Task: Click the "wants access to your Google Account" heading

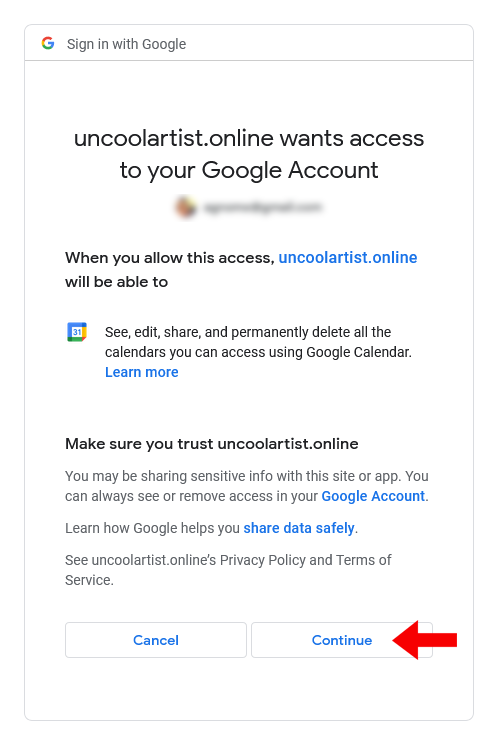Action: pyautogui.click(x=249, y=154)
